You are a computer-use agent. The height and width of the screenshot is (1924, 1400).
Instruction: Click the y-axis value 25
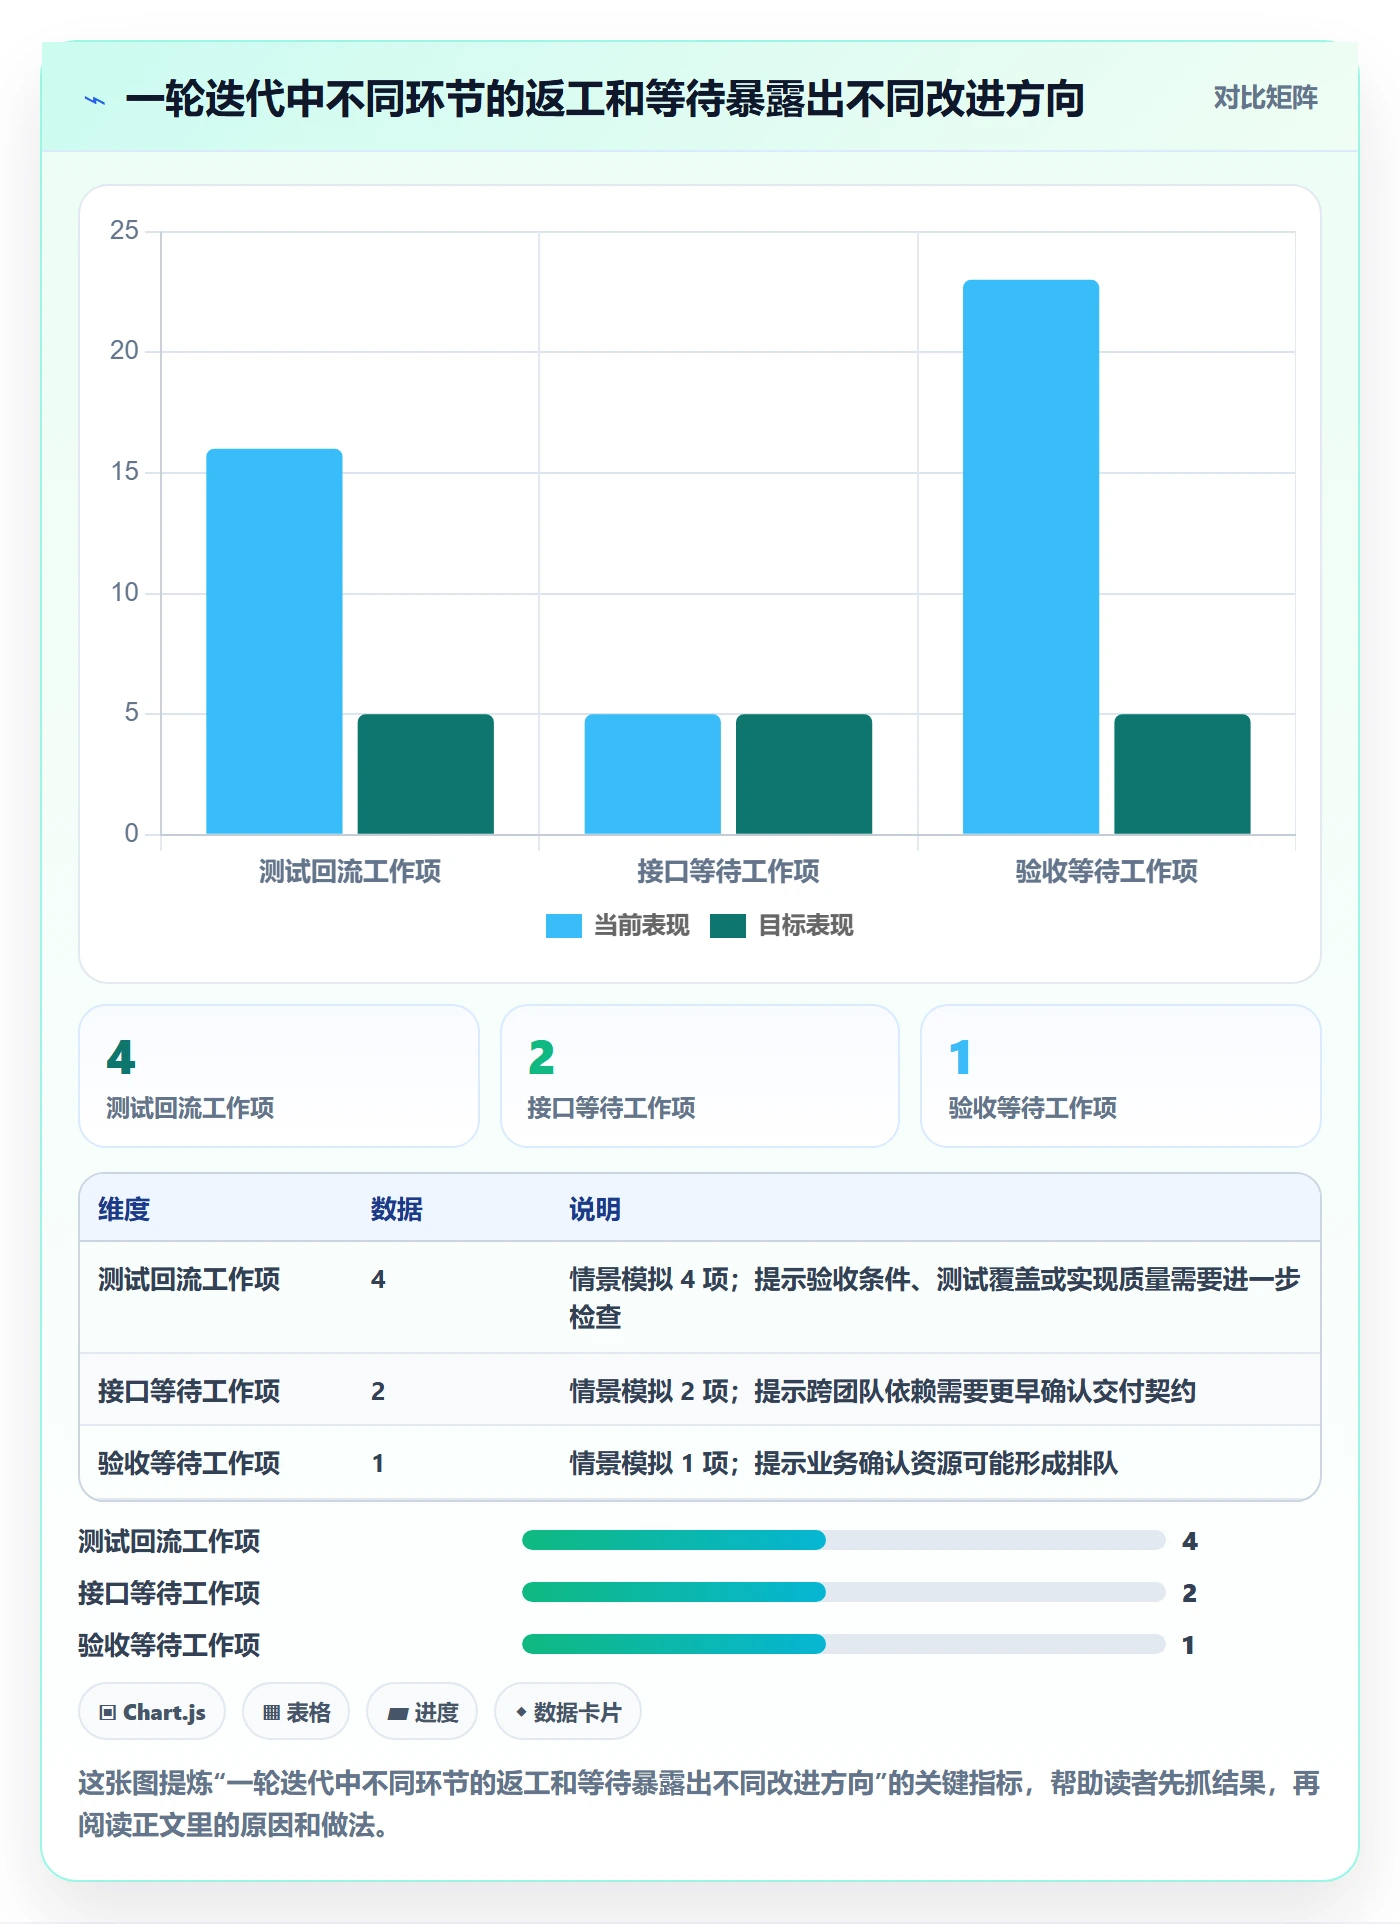click(x=125, y=231)
